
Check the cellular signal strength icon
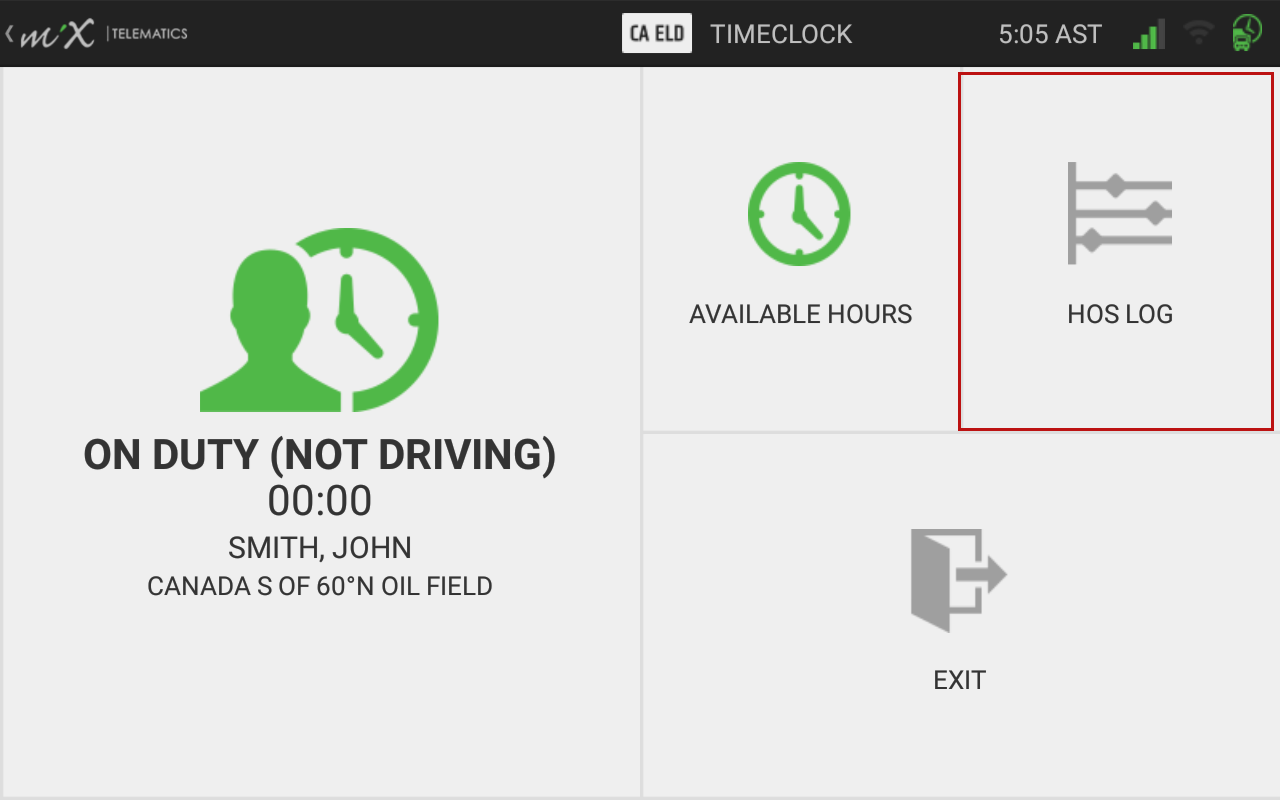click(1148, 34)
